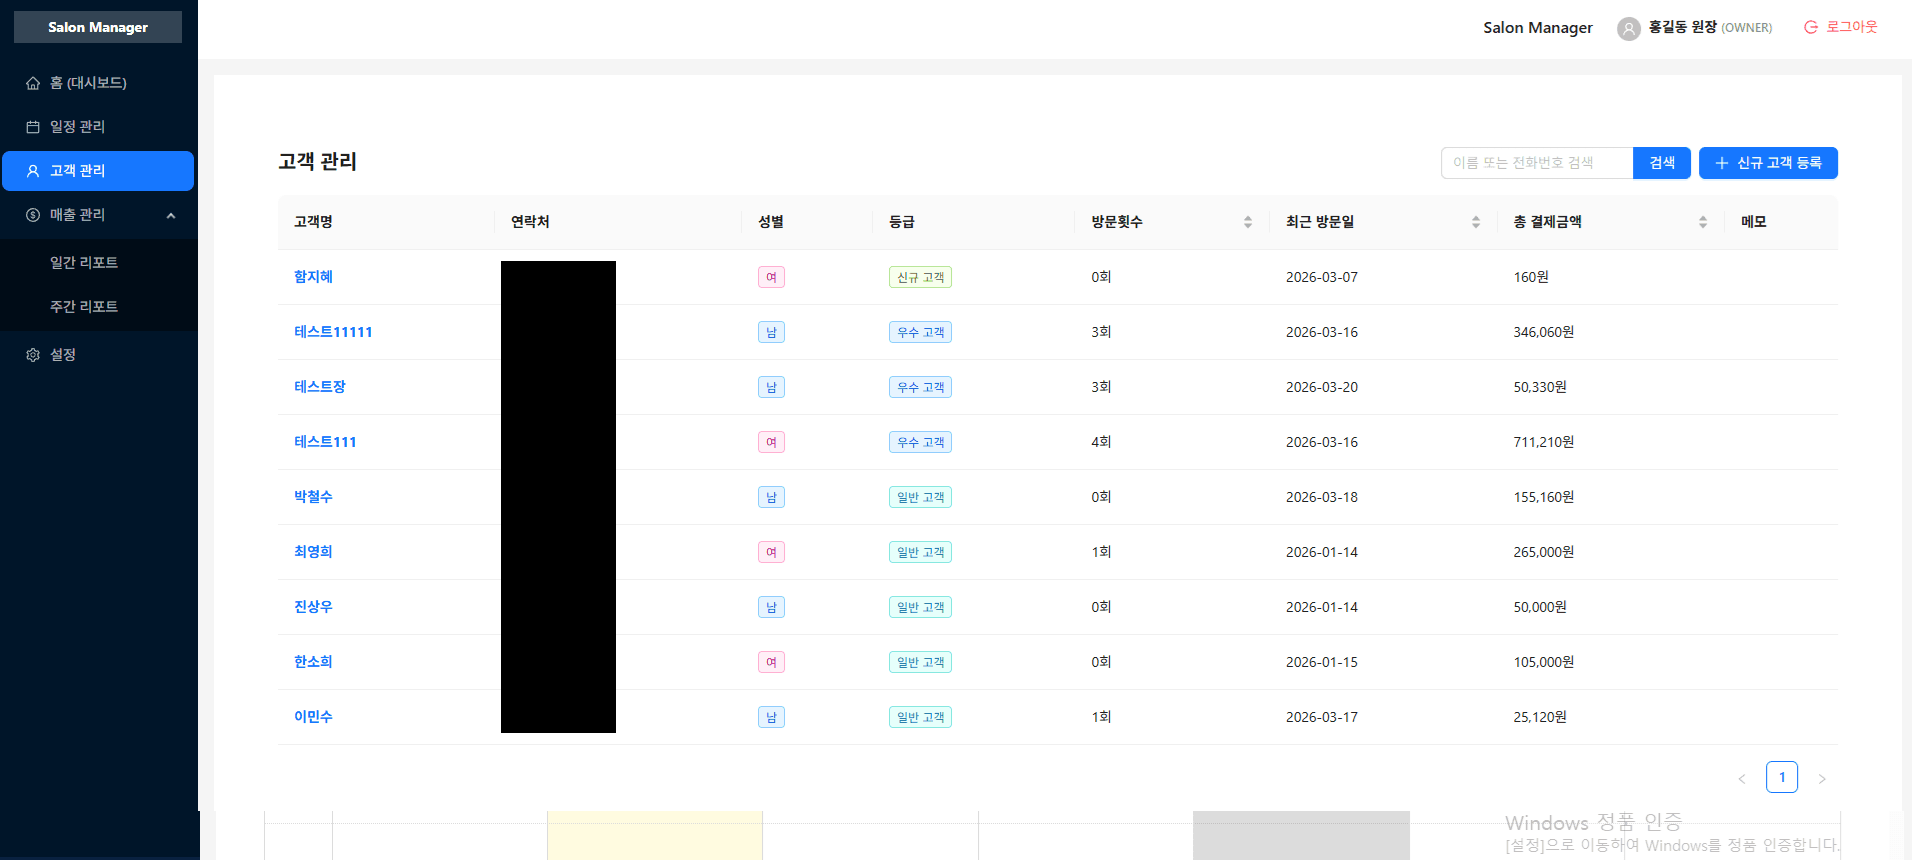The width and height of the screenshot is (1912, 860).
Task: Focus the name or phone search field
Action: (x=1536, y=163)
